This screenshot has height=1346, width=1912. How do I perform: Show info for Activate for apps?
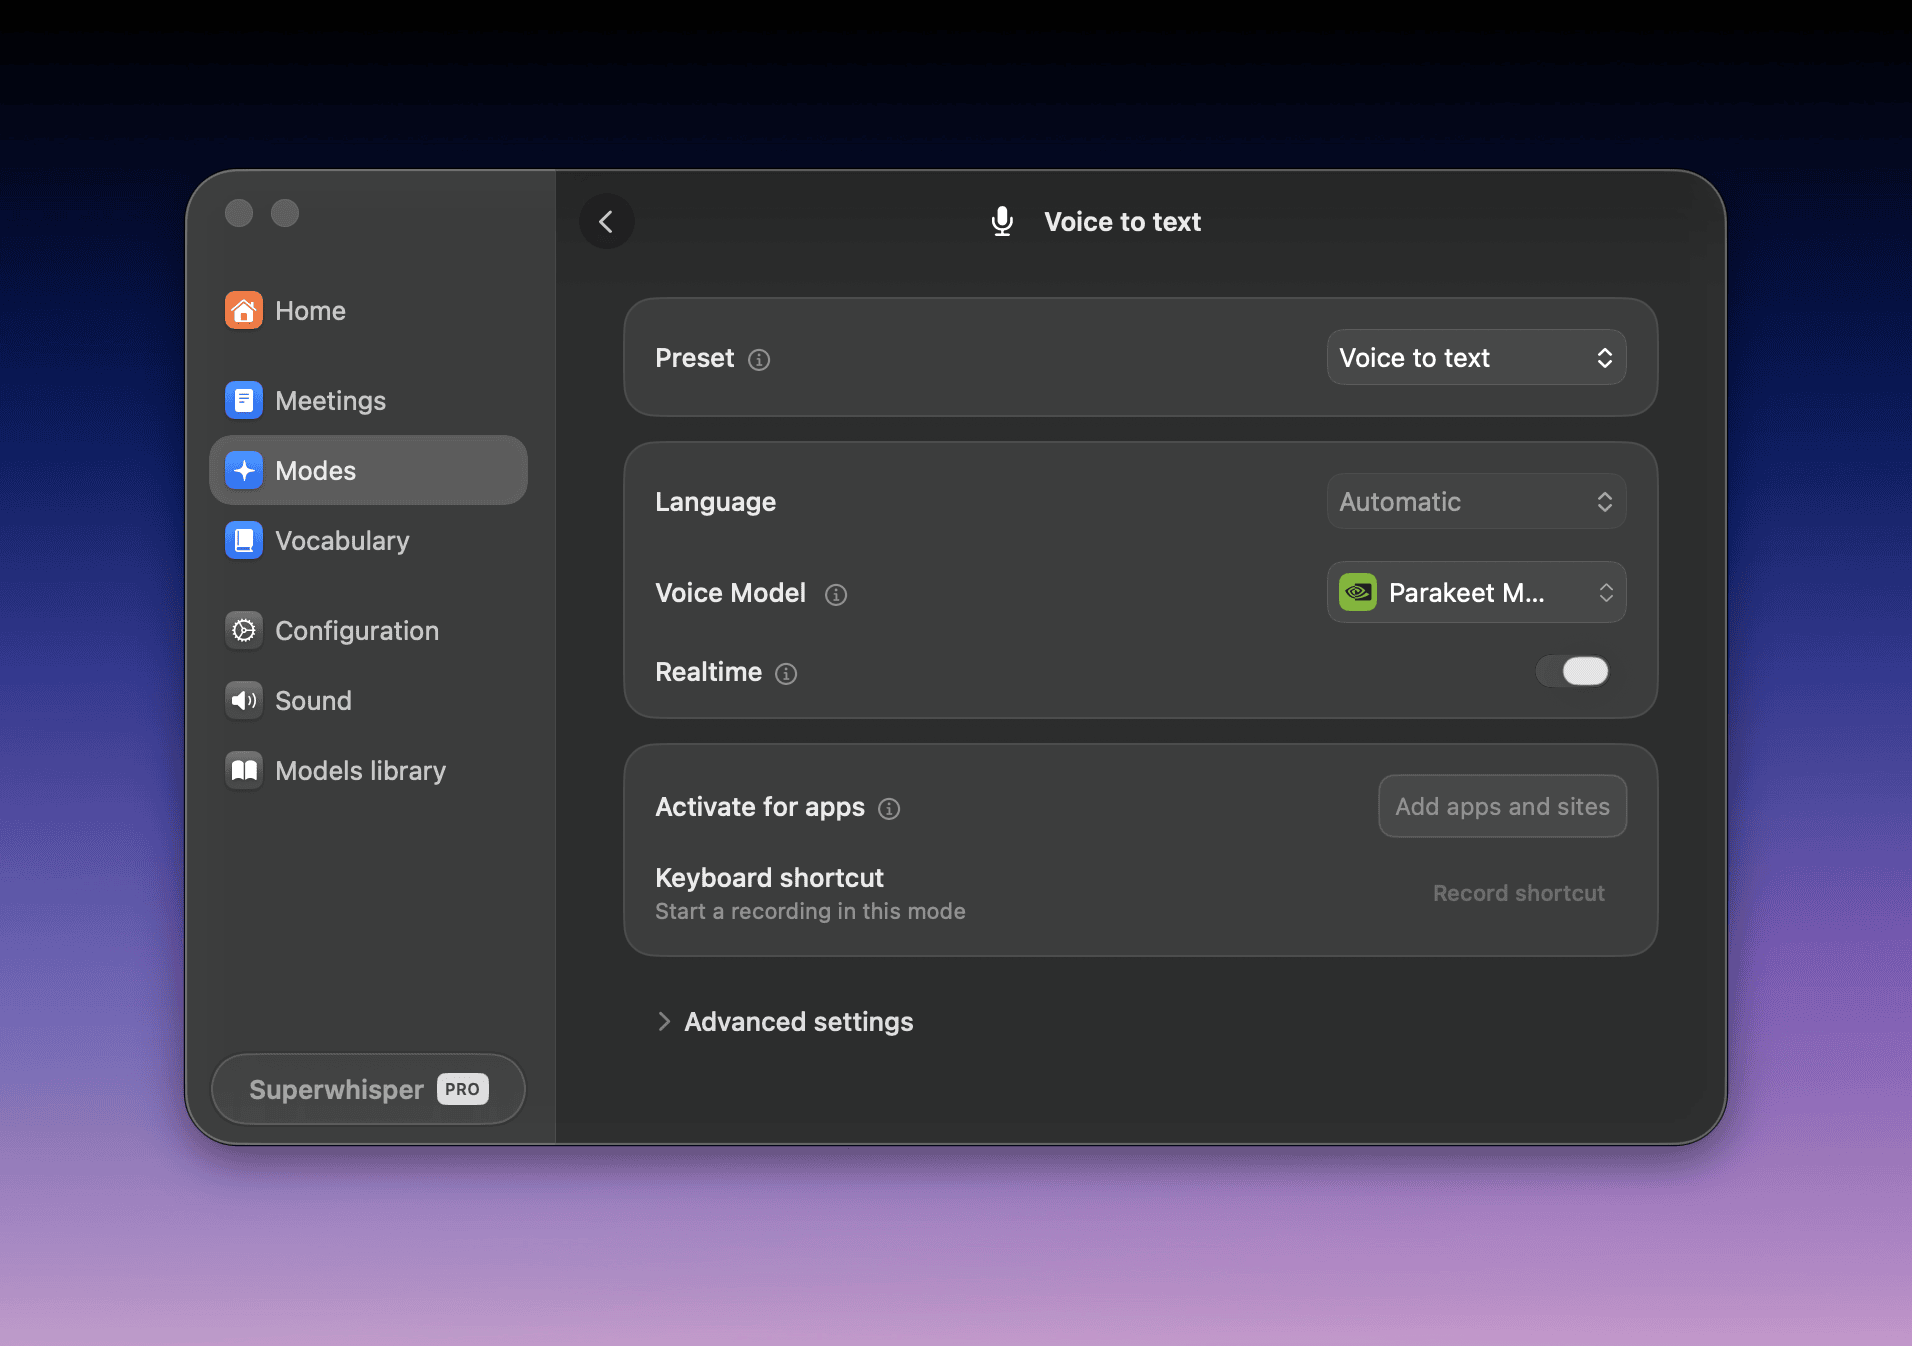889,809
